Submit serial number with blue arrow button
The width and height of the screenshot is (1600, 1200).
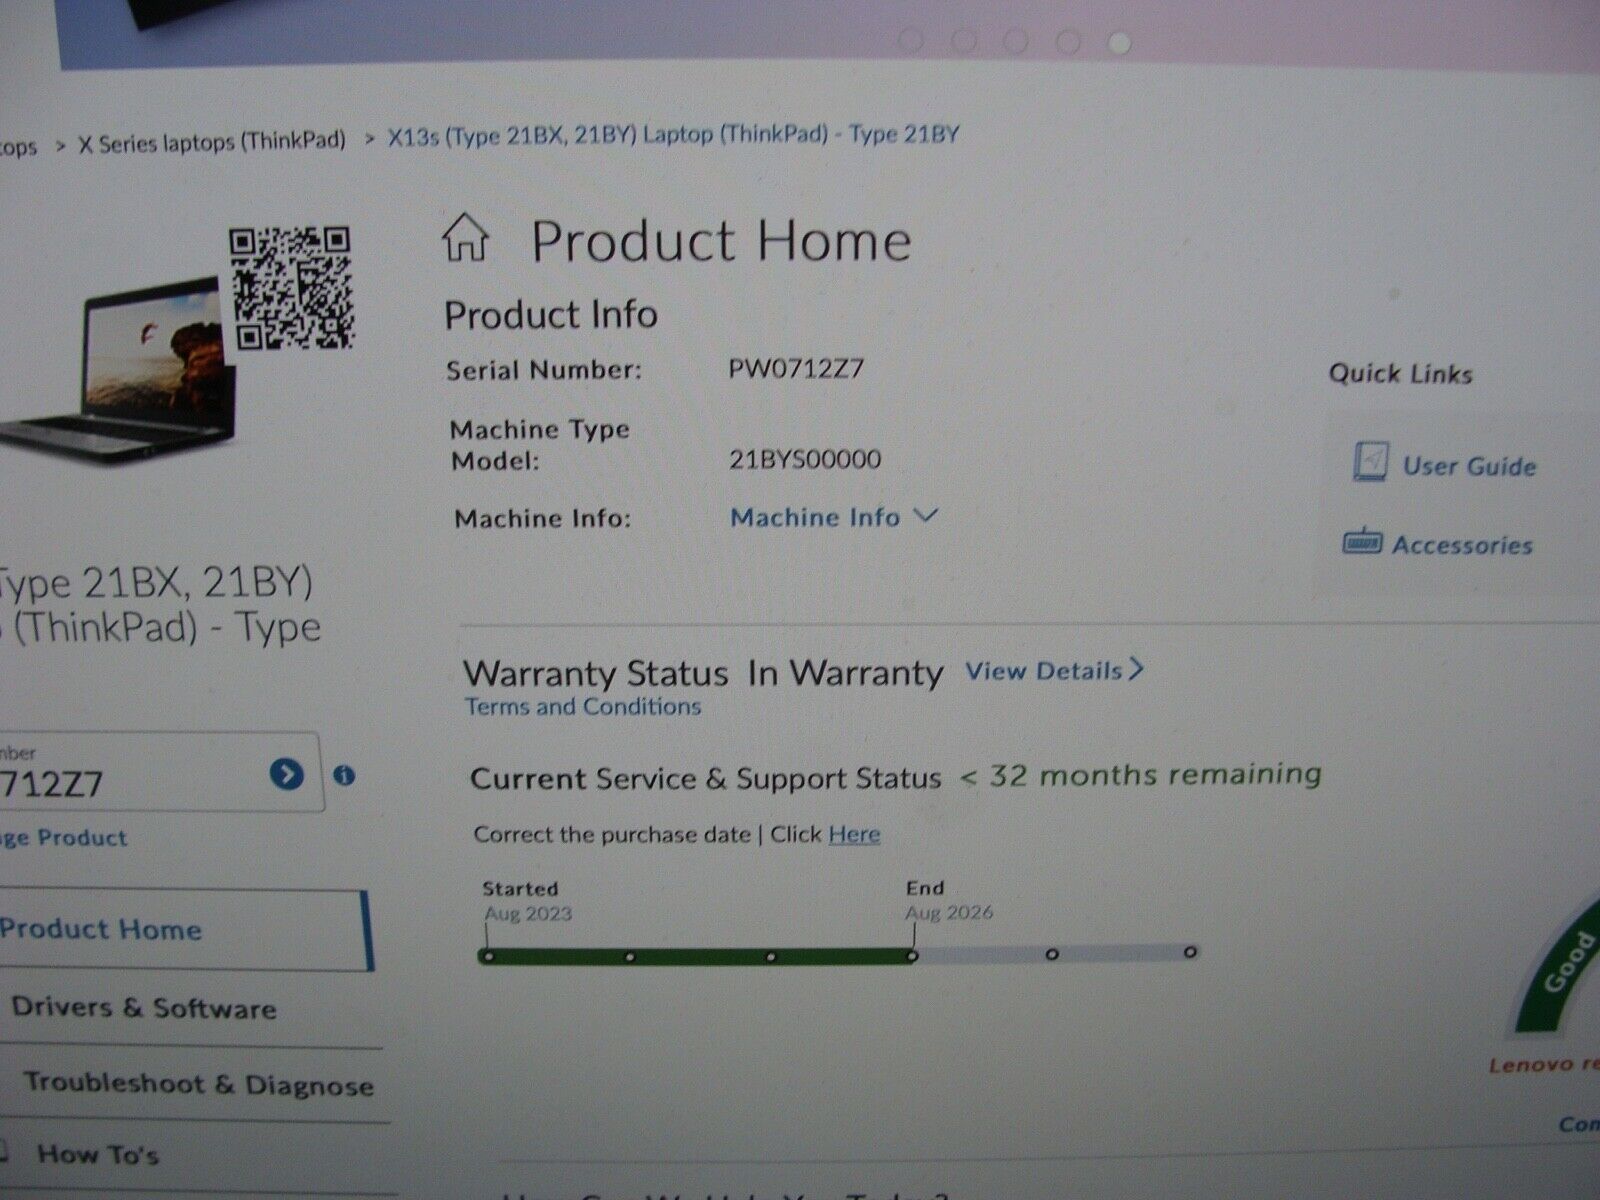click(x=286, y=773)
